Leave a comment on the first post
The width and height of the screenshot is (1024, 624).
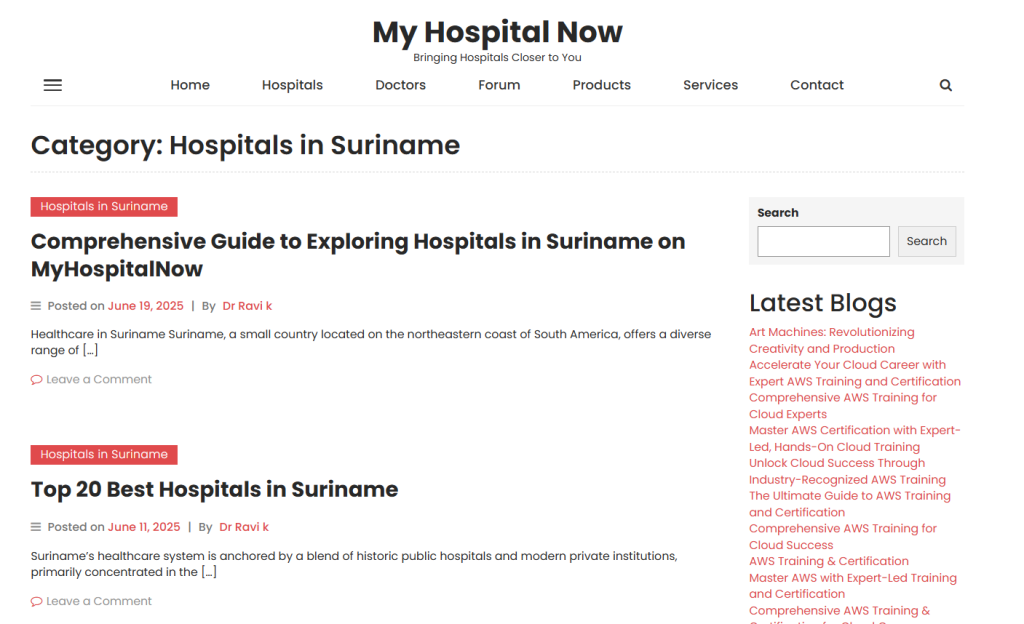(x=98, y=380)
